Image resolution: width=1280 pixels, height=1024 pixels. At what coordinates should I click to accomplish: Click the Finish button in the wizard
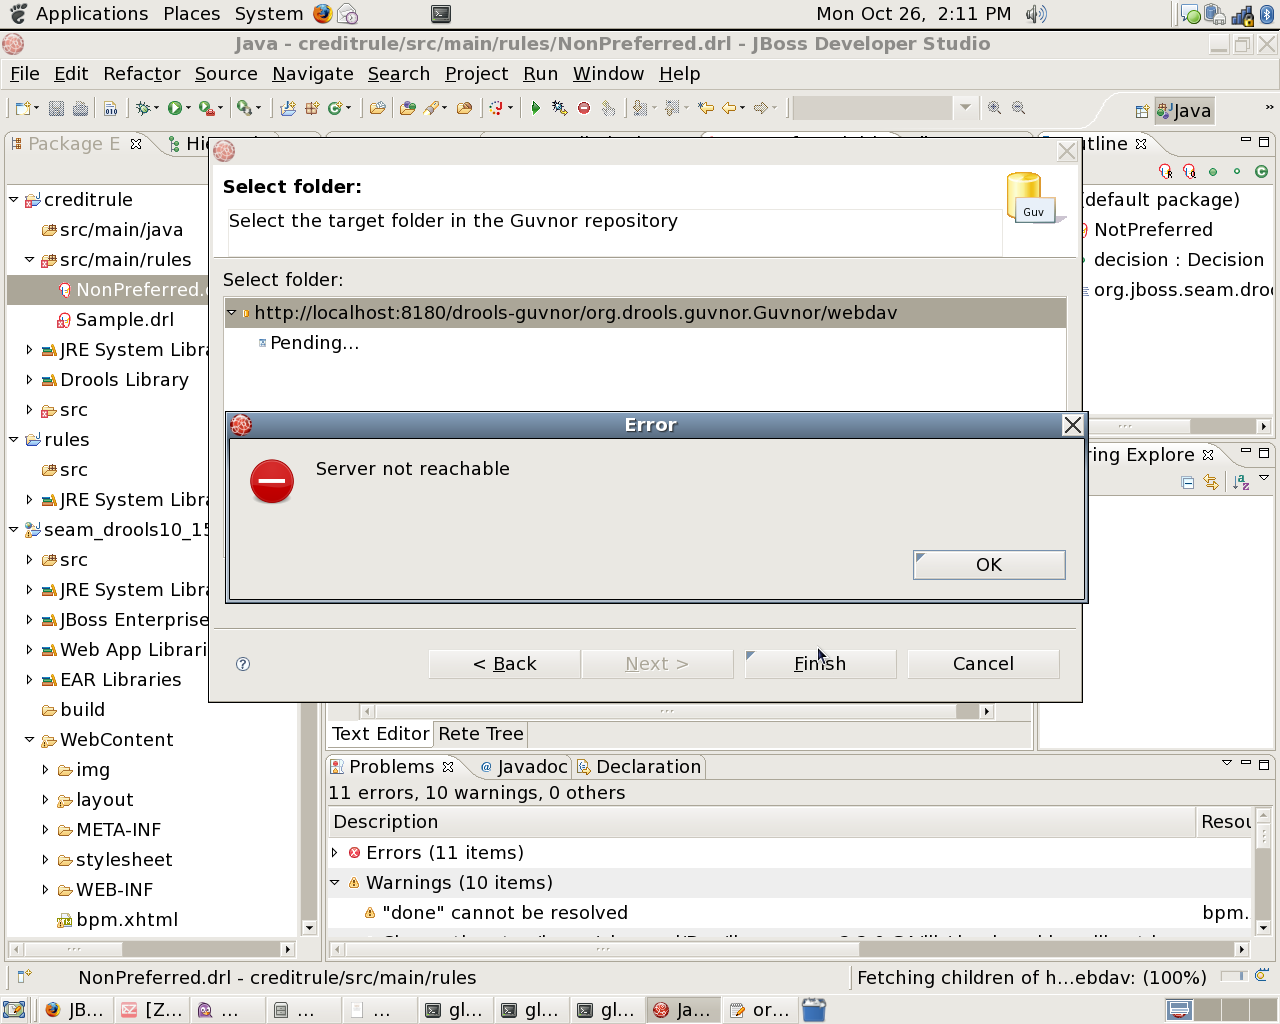[820, 664]
